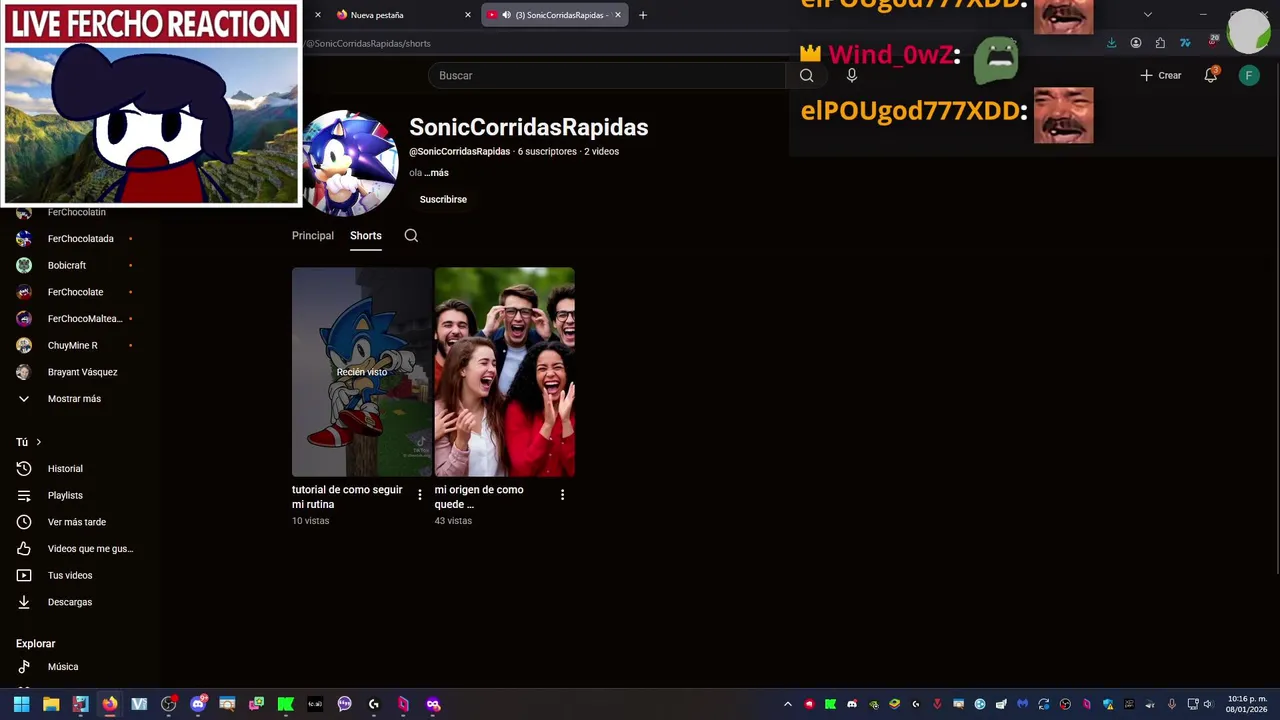Open the channel search magnifier next to Shorts

click(x=411, y=236)
